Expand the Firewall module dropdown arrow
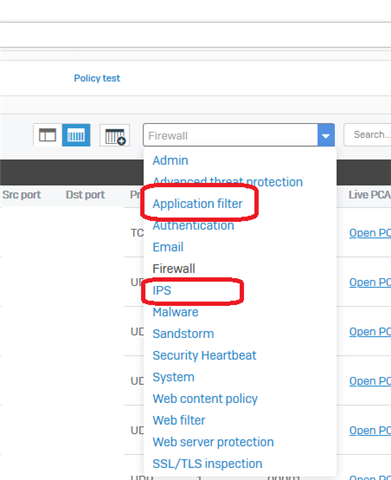Viewport: 391px width, 480px height. click(x=326, y=135)
